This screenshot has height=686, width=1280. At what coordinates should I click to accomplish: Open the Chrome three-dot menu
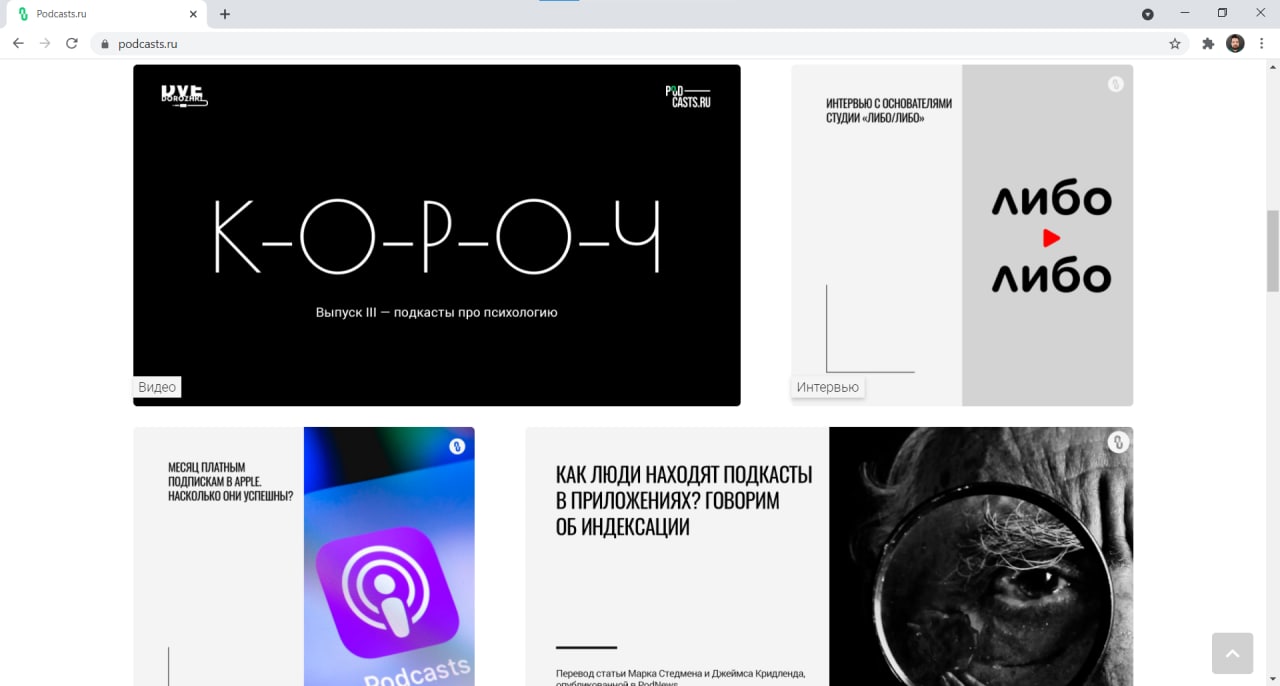[1263, 43]
